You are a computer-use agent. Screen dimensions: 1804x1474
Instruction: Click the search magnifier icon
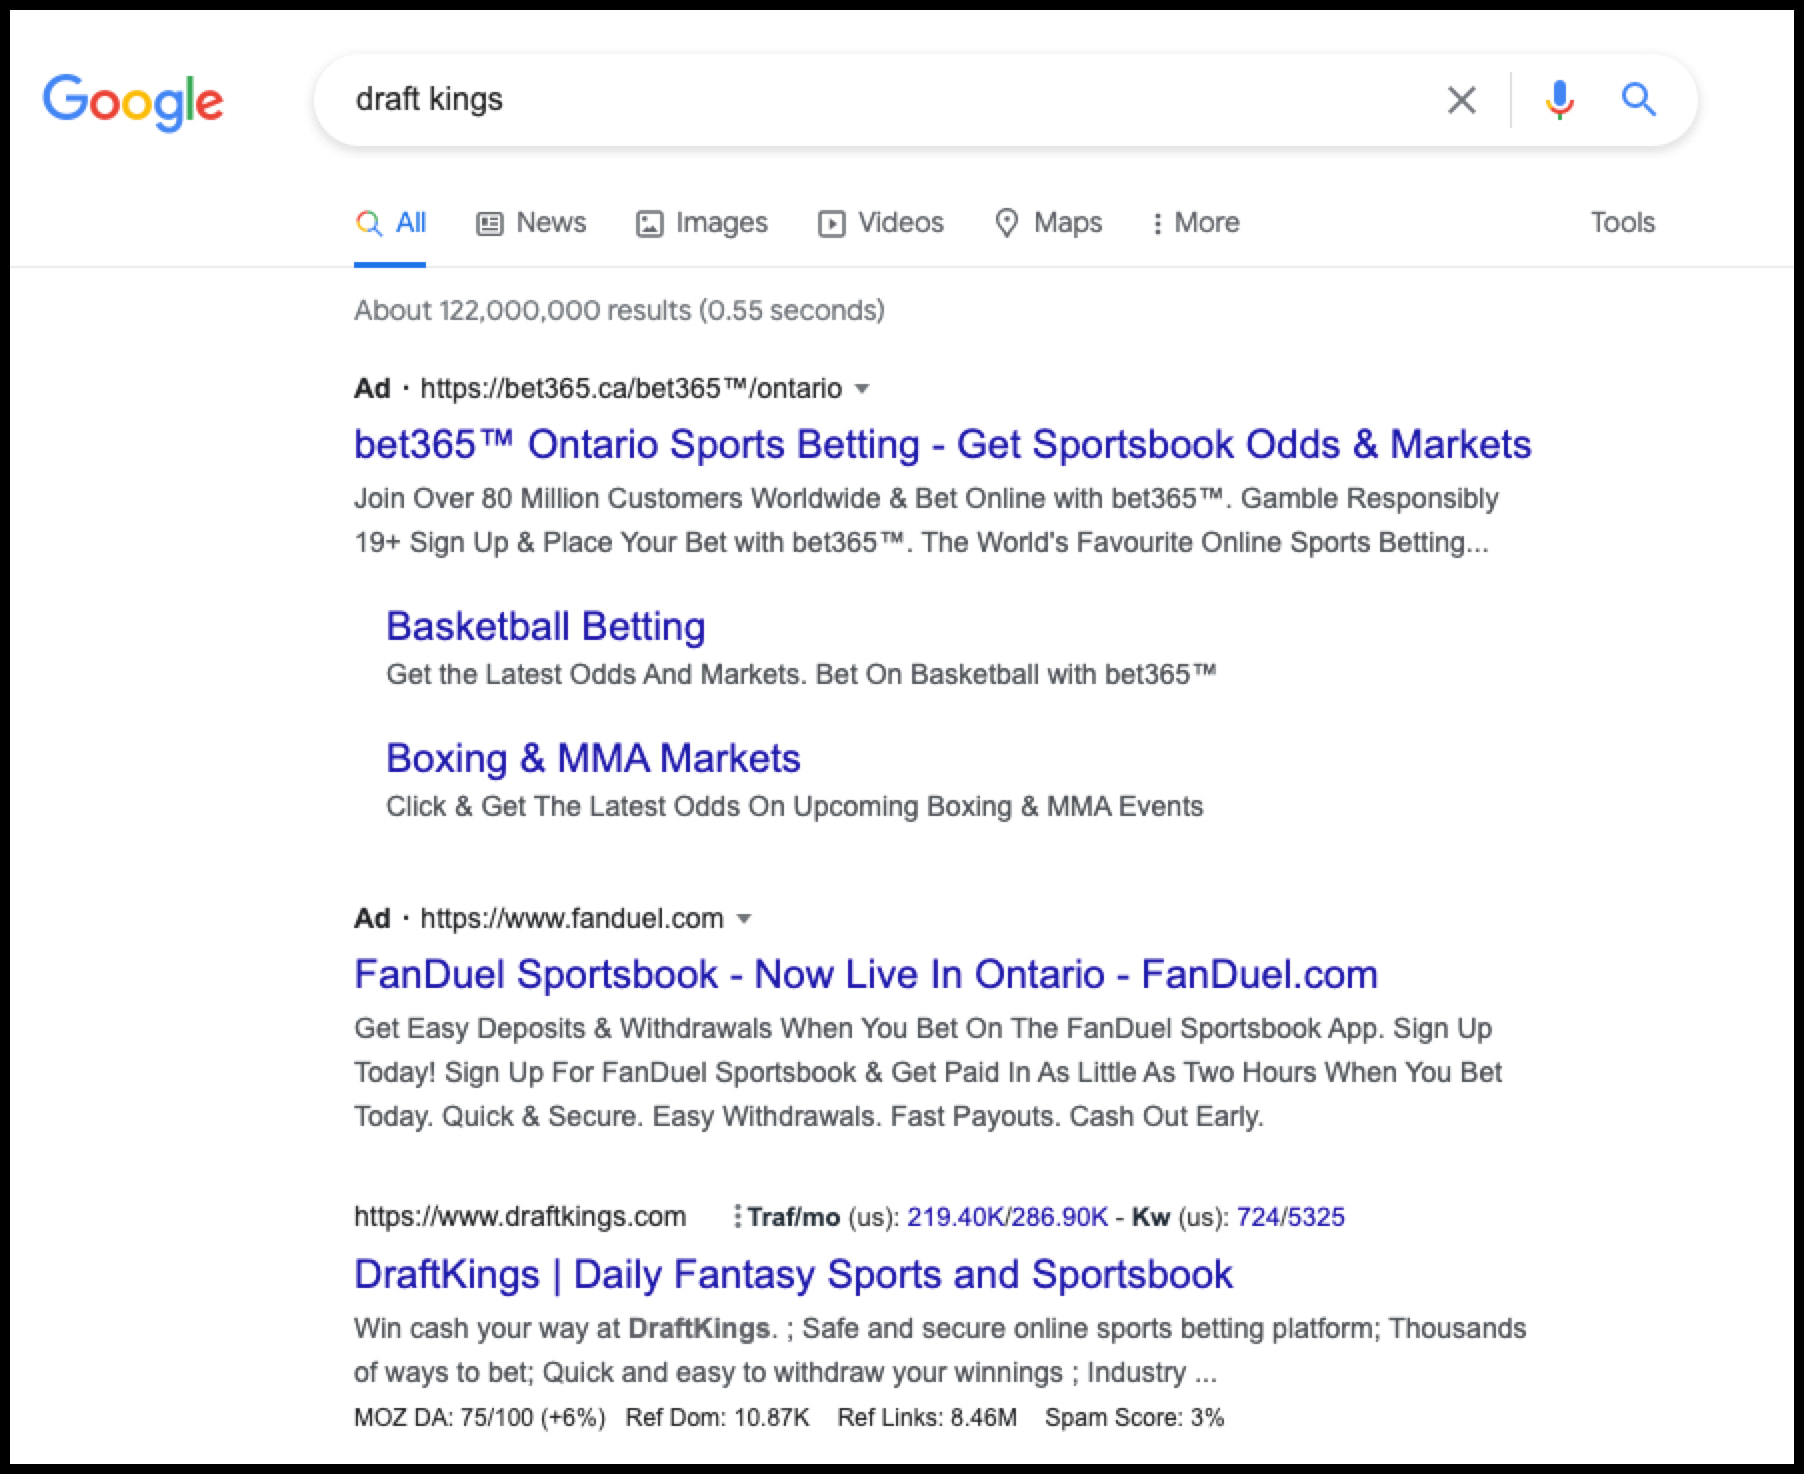(1638, 99)
